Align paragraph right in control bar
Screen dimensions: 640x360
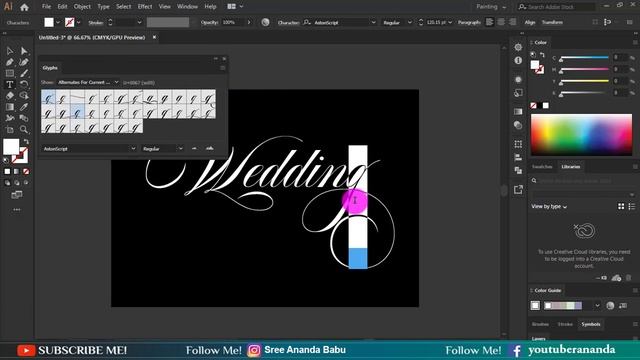[512, 22]
